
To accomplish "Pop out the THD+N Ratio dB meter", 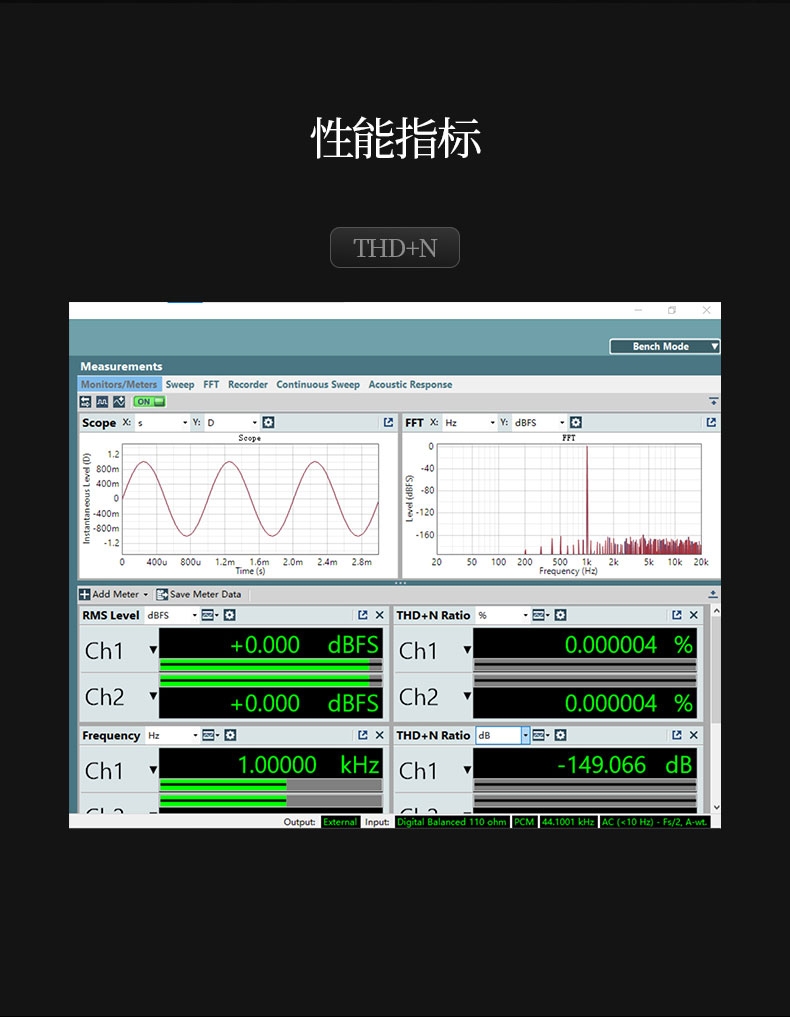I will click(x=677, y=735).
